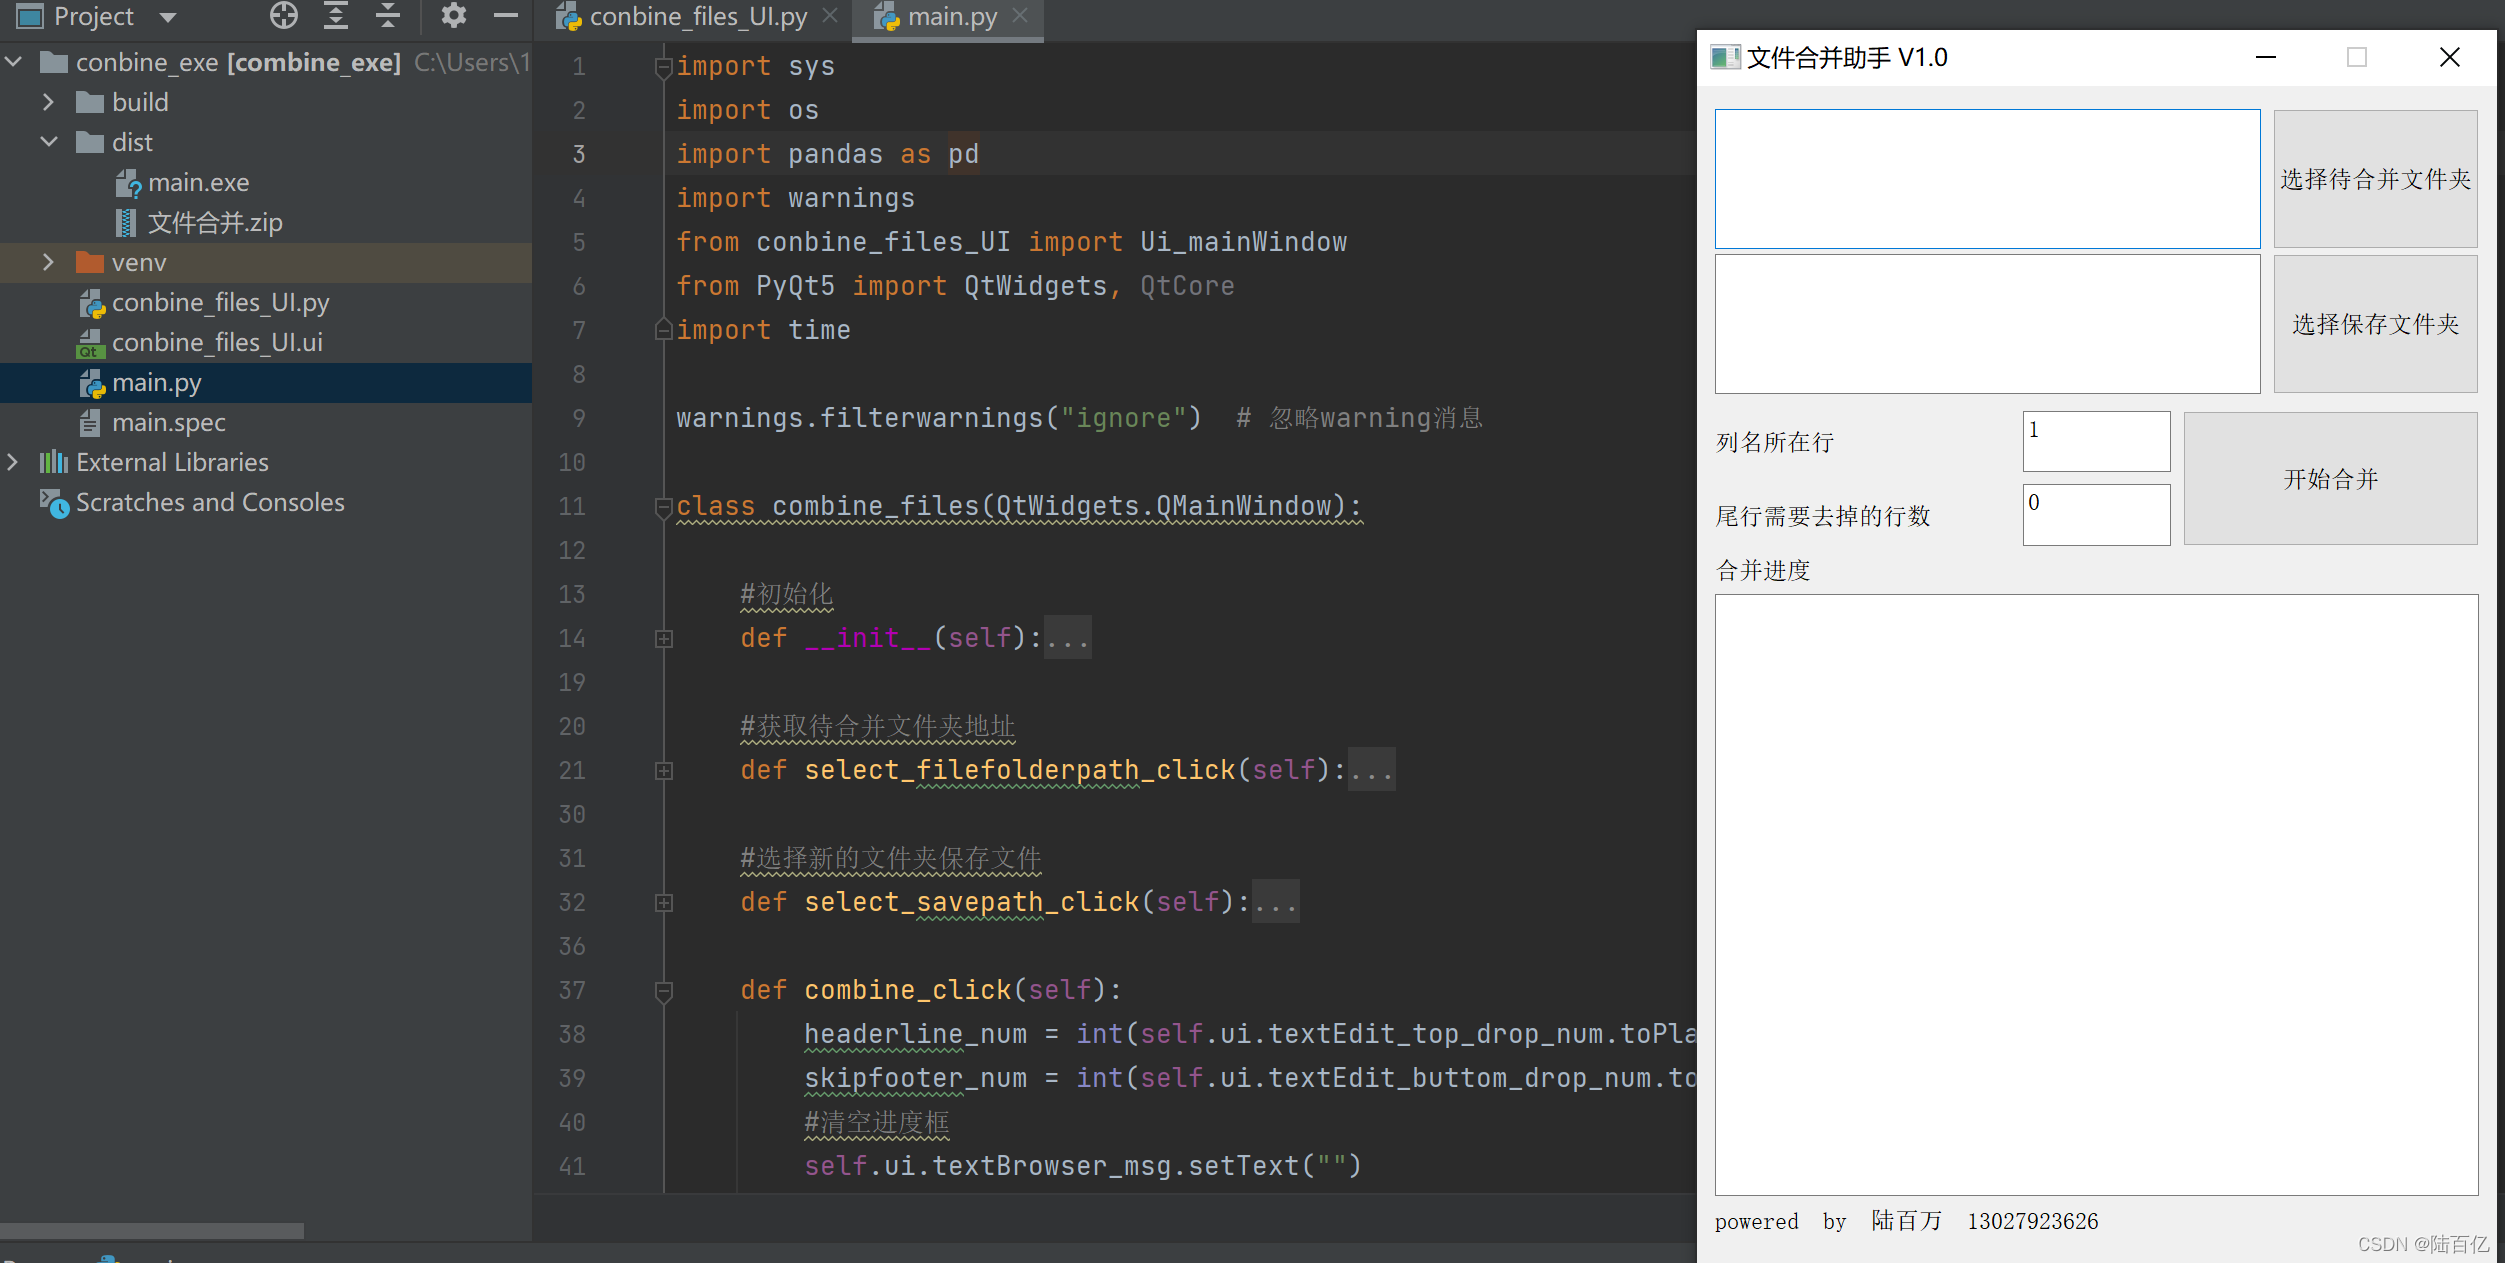Open Project panel settings gear

[454, 16]
